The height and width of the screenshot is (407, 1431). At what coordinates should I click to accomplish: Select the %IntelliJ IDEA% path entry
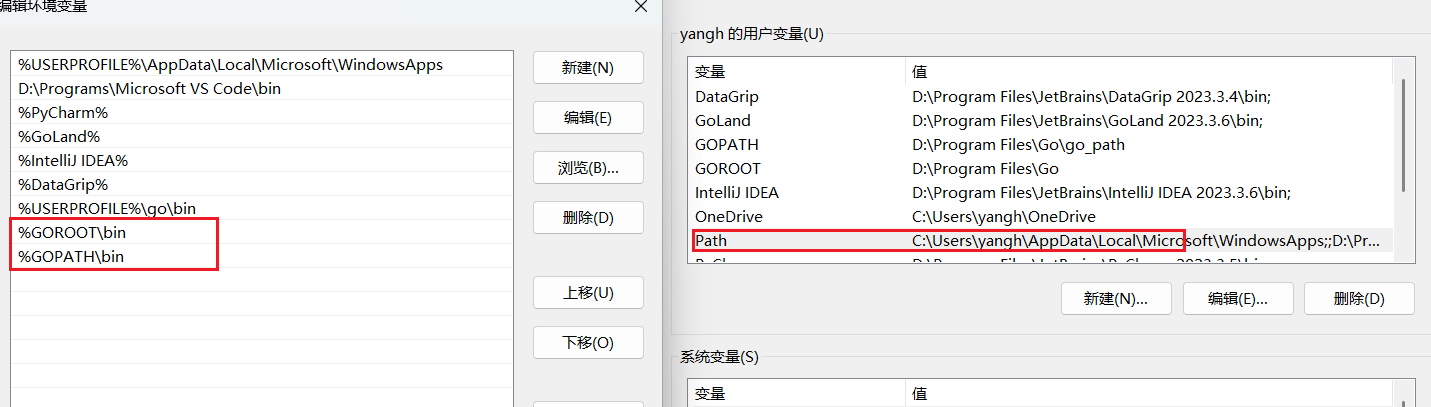click(73, 160)
